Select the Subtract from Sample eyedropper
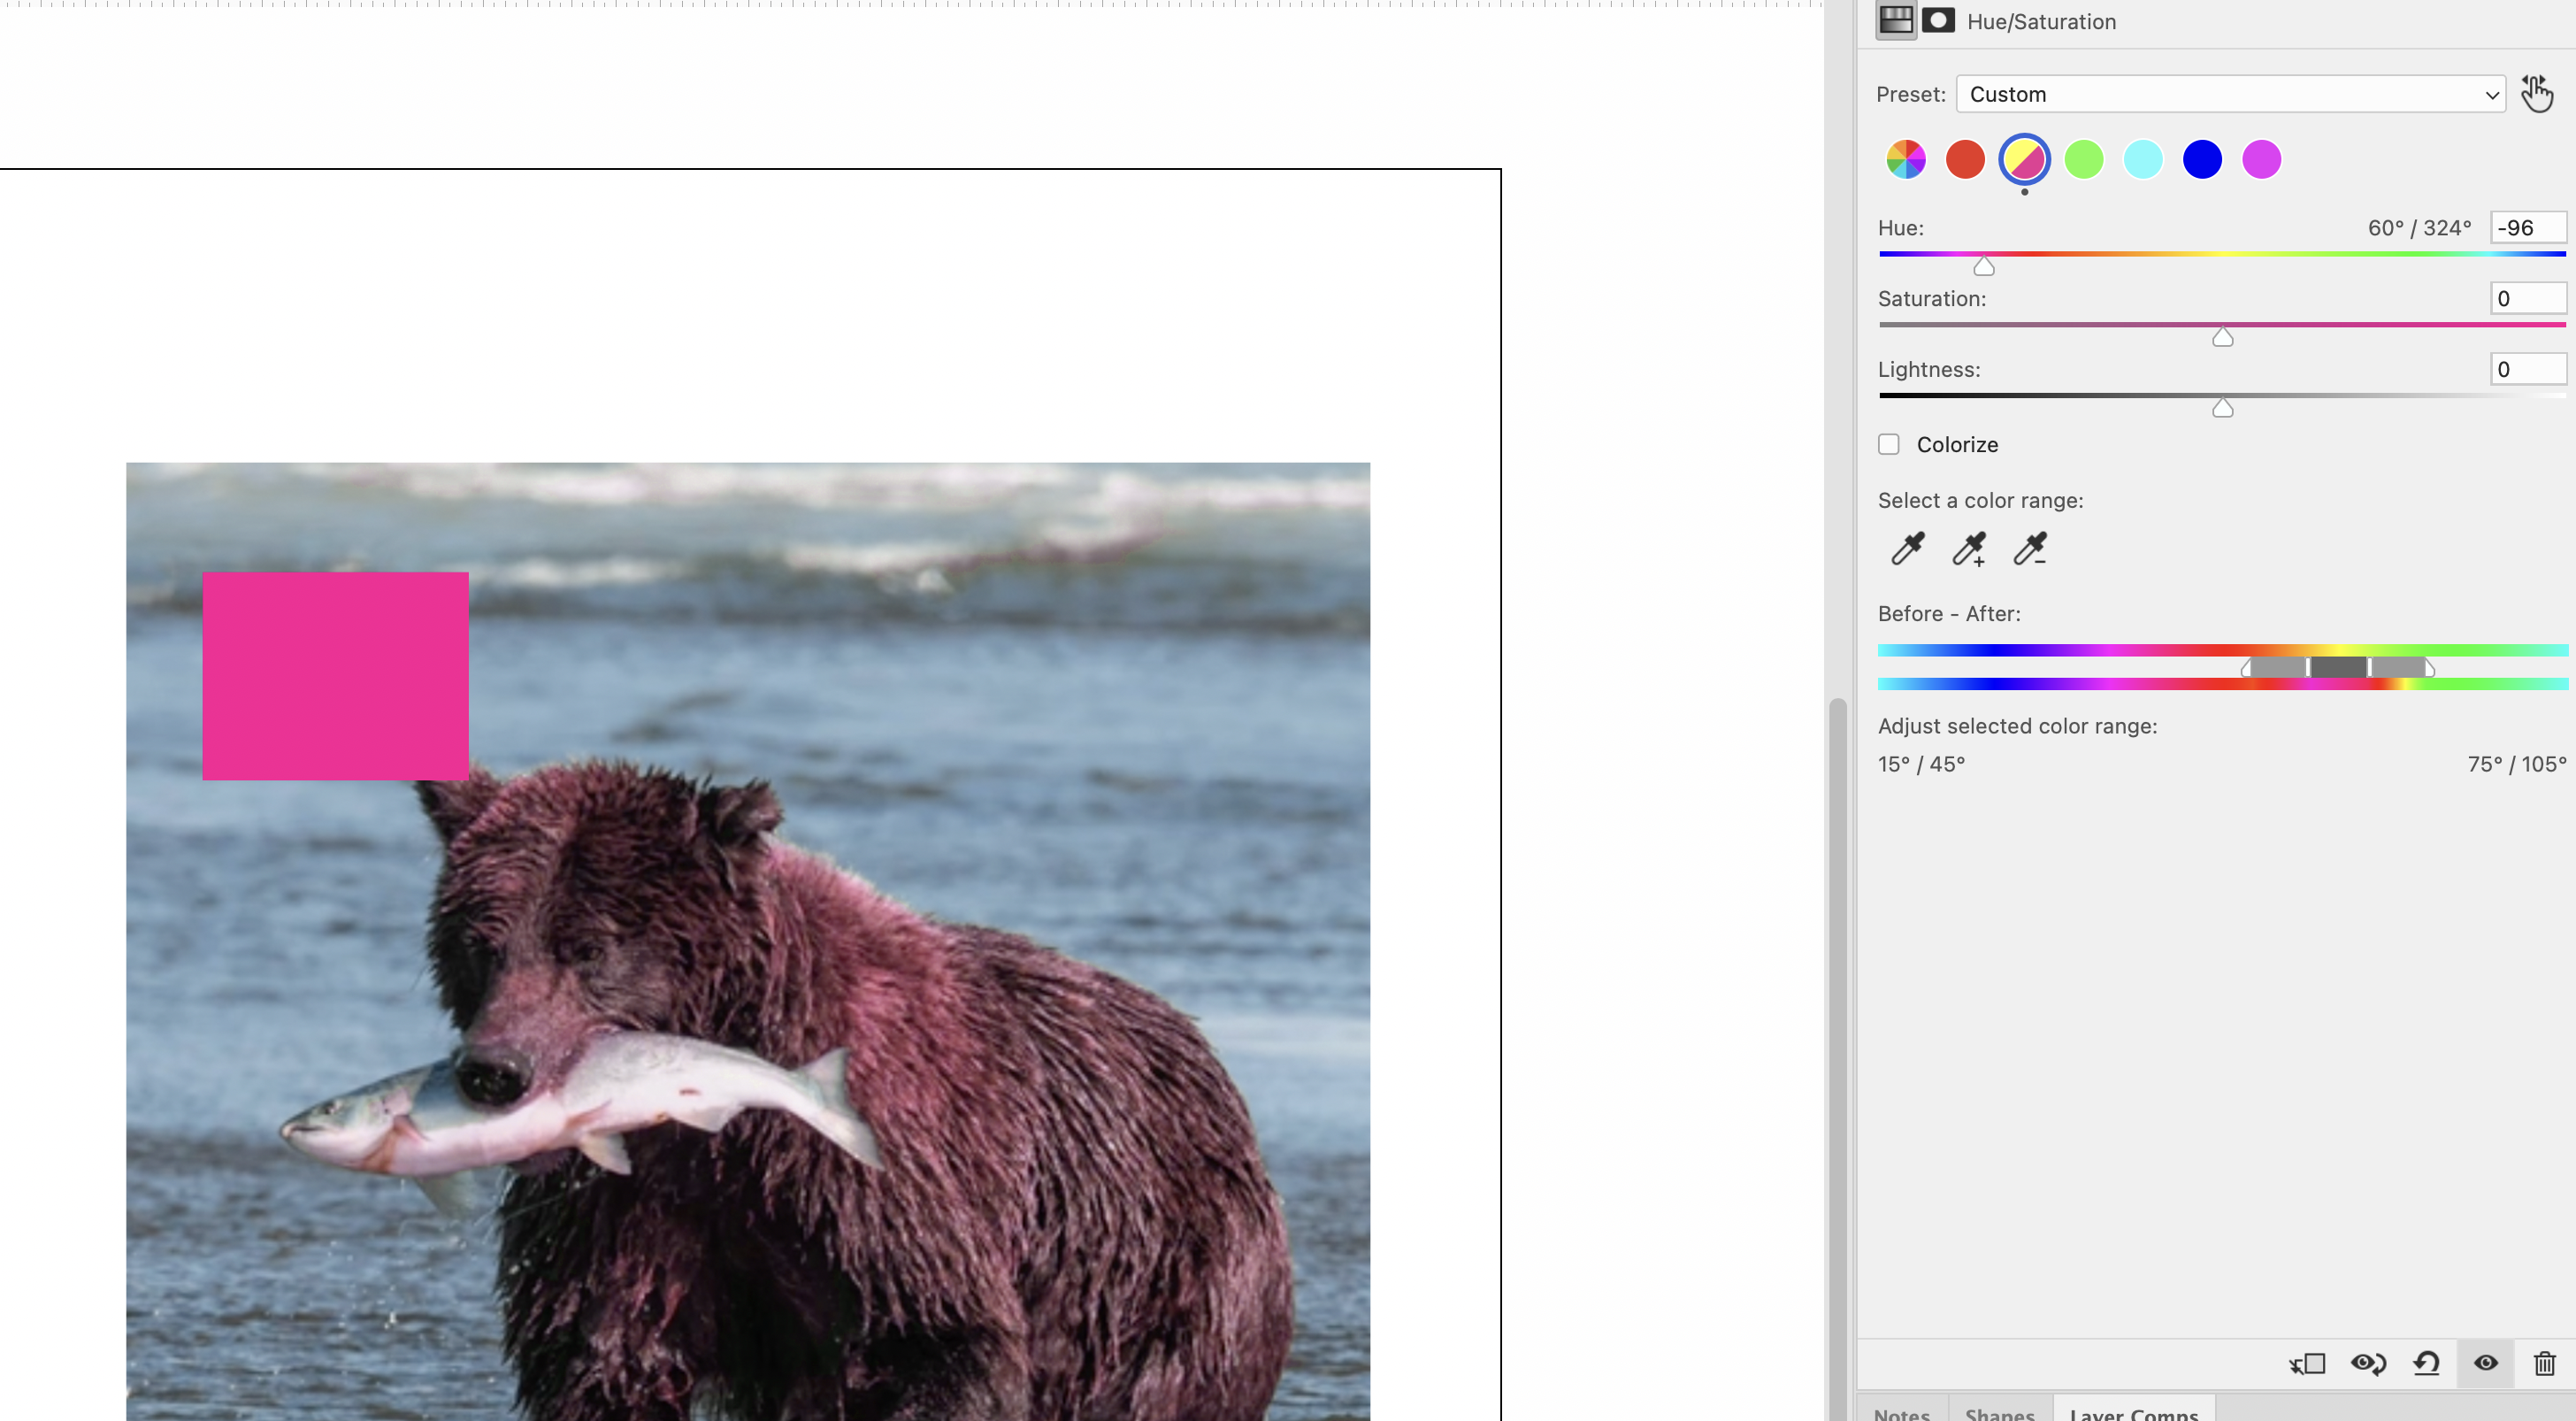 click(2030, 549)
